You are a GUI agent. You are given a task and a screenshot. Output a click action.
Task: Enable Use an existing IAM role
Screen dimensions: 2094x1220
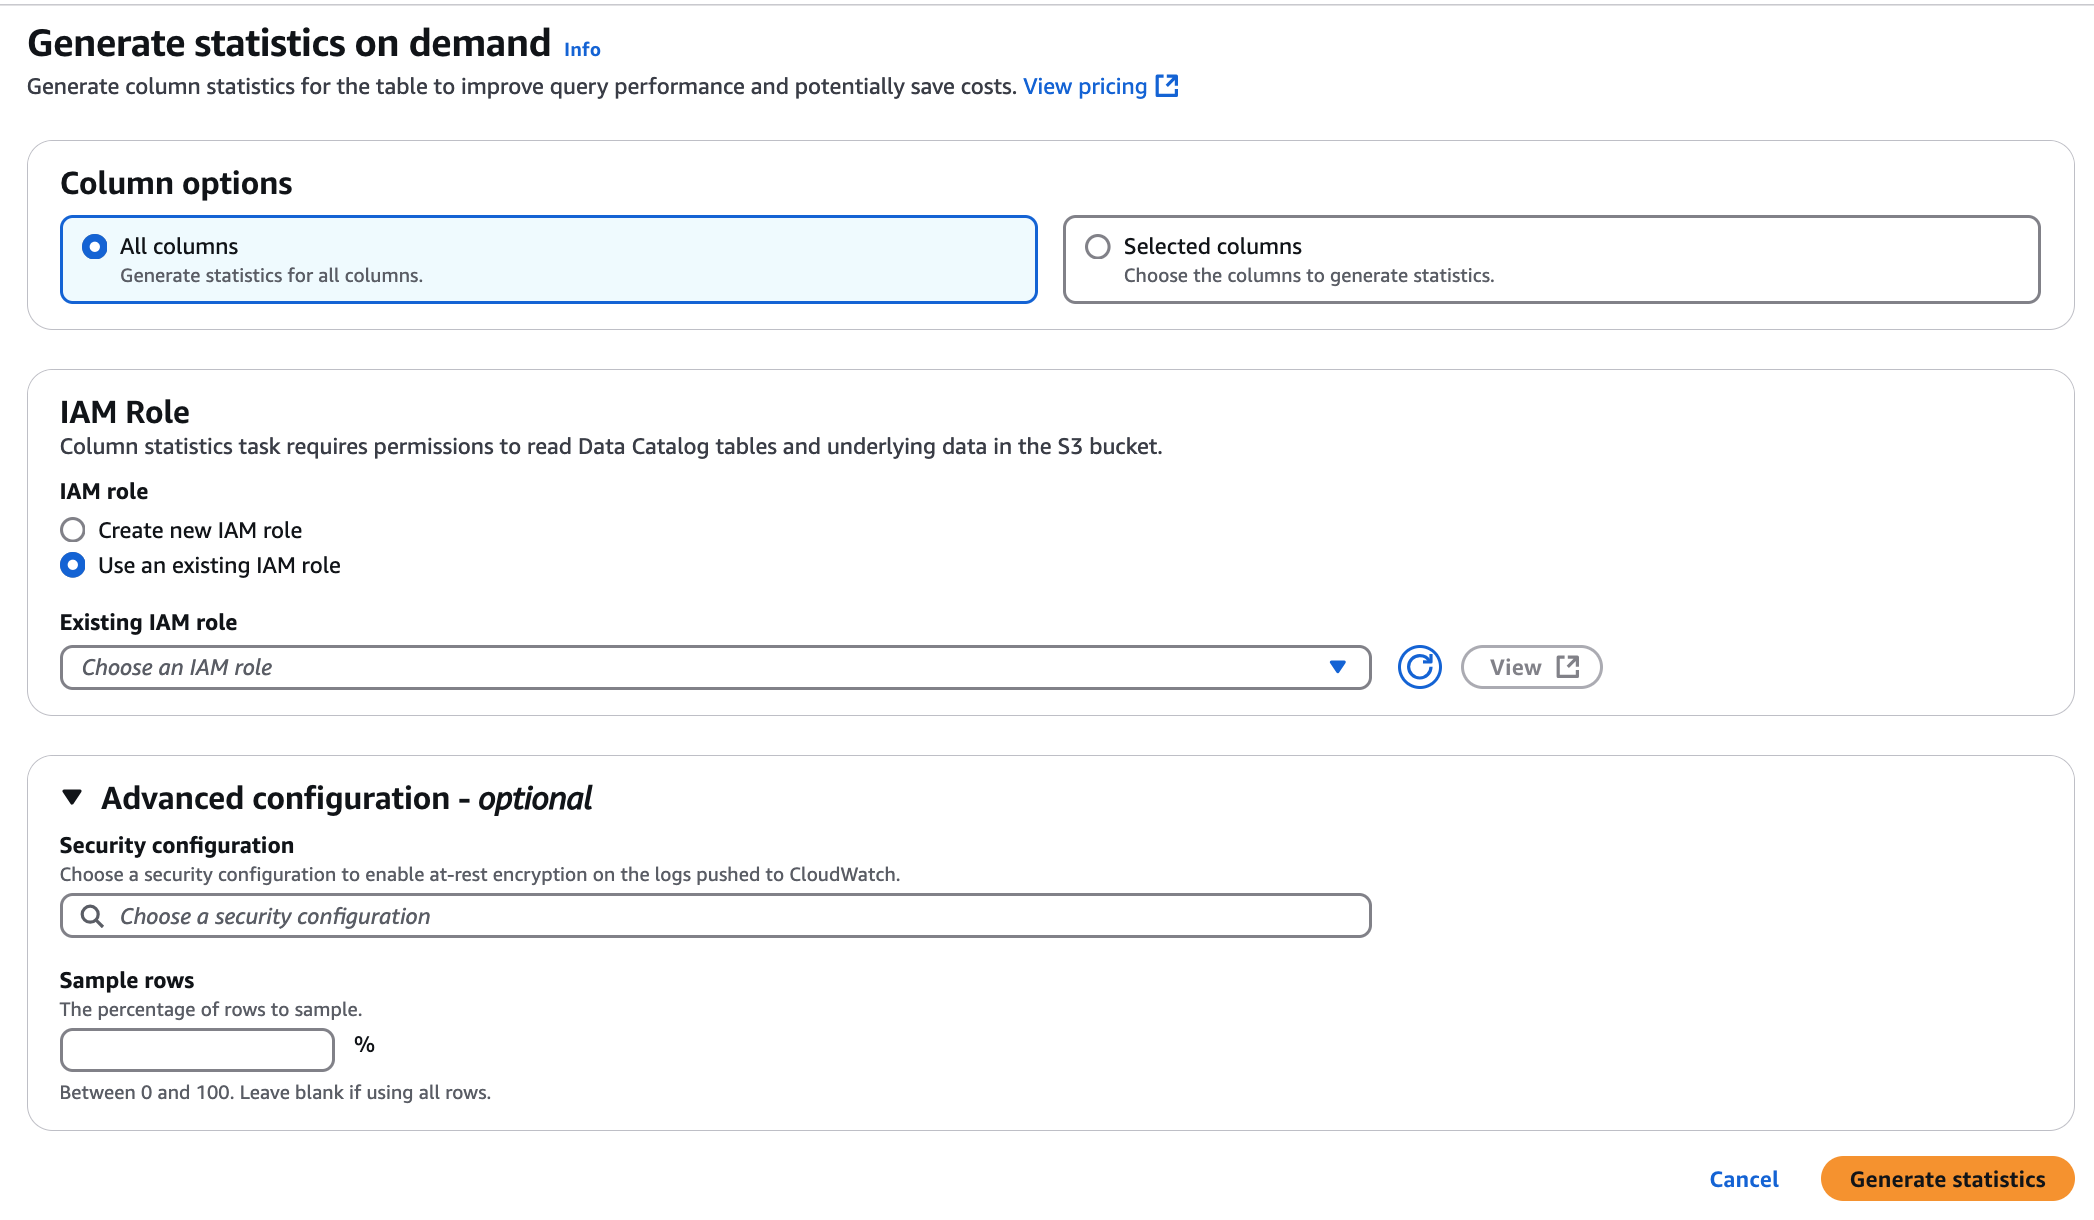(72, 565)
